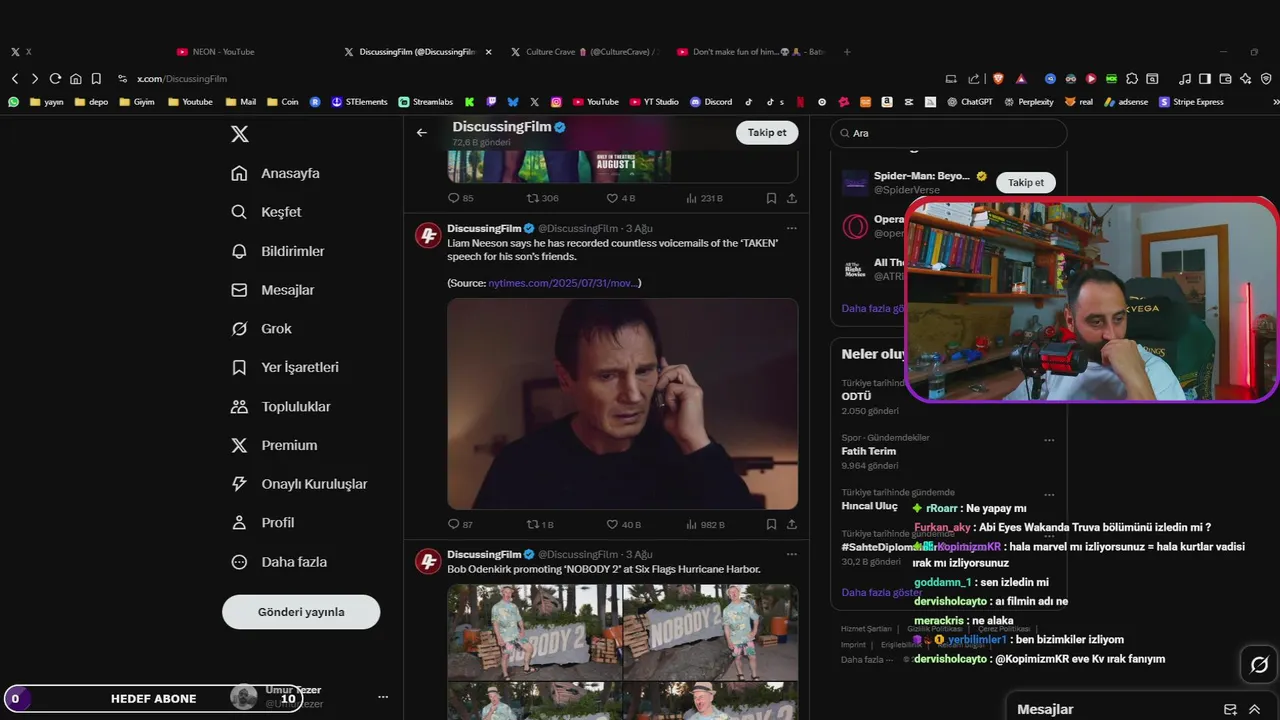Screen dimensions: 1280x720
Task: Show hidden bookmarks with double chevron
Action: [1274, 102]
